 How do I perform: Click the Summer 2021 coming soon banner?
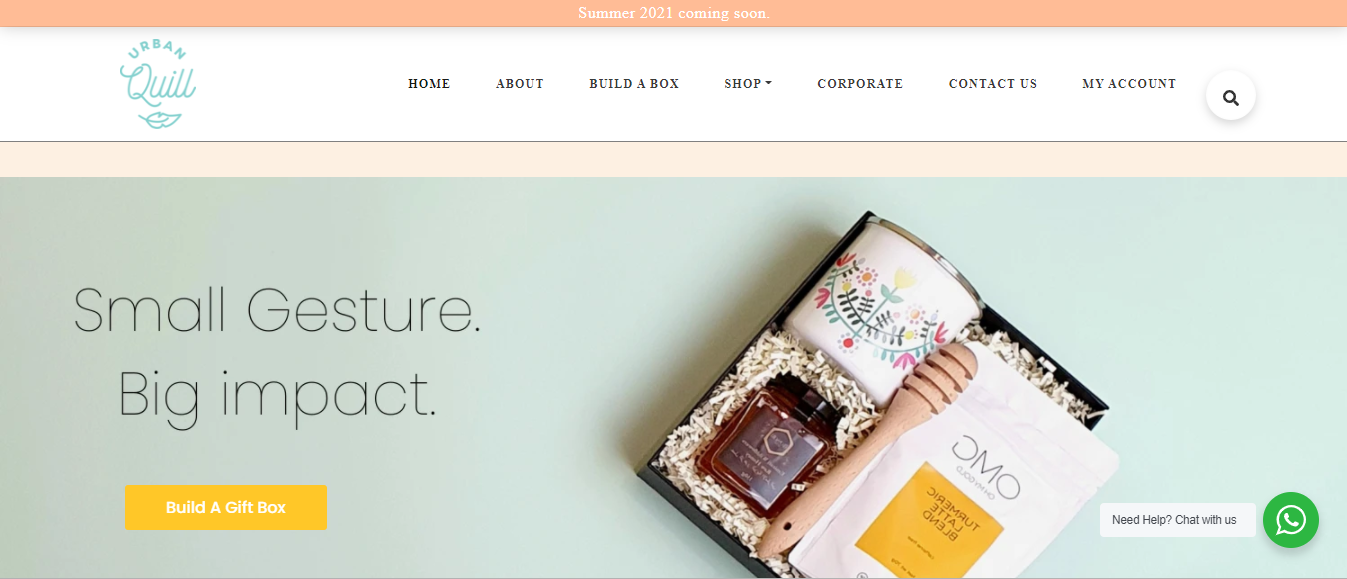(673, 13)
